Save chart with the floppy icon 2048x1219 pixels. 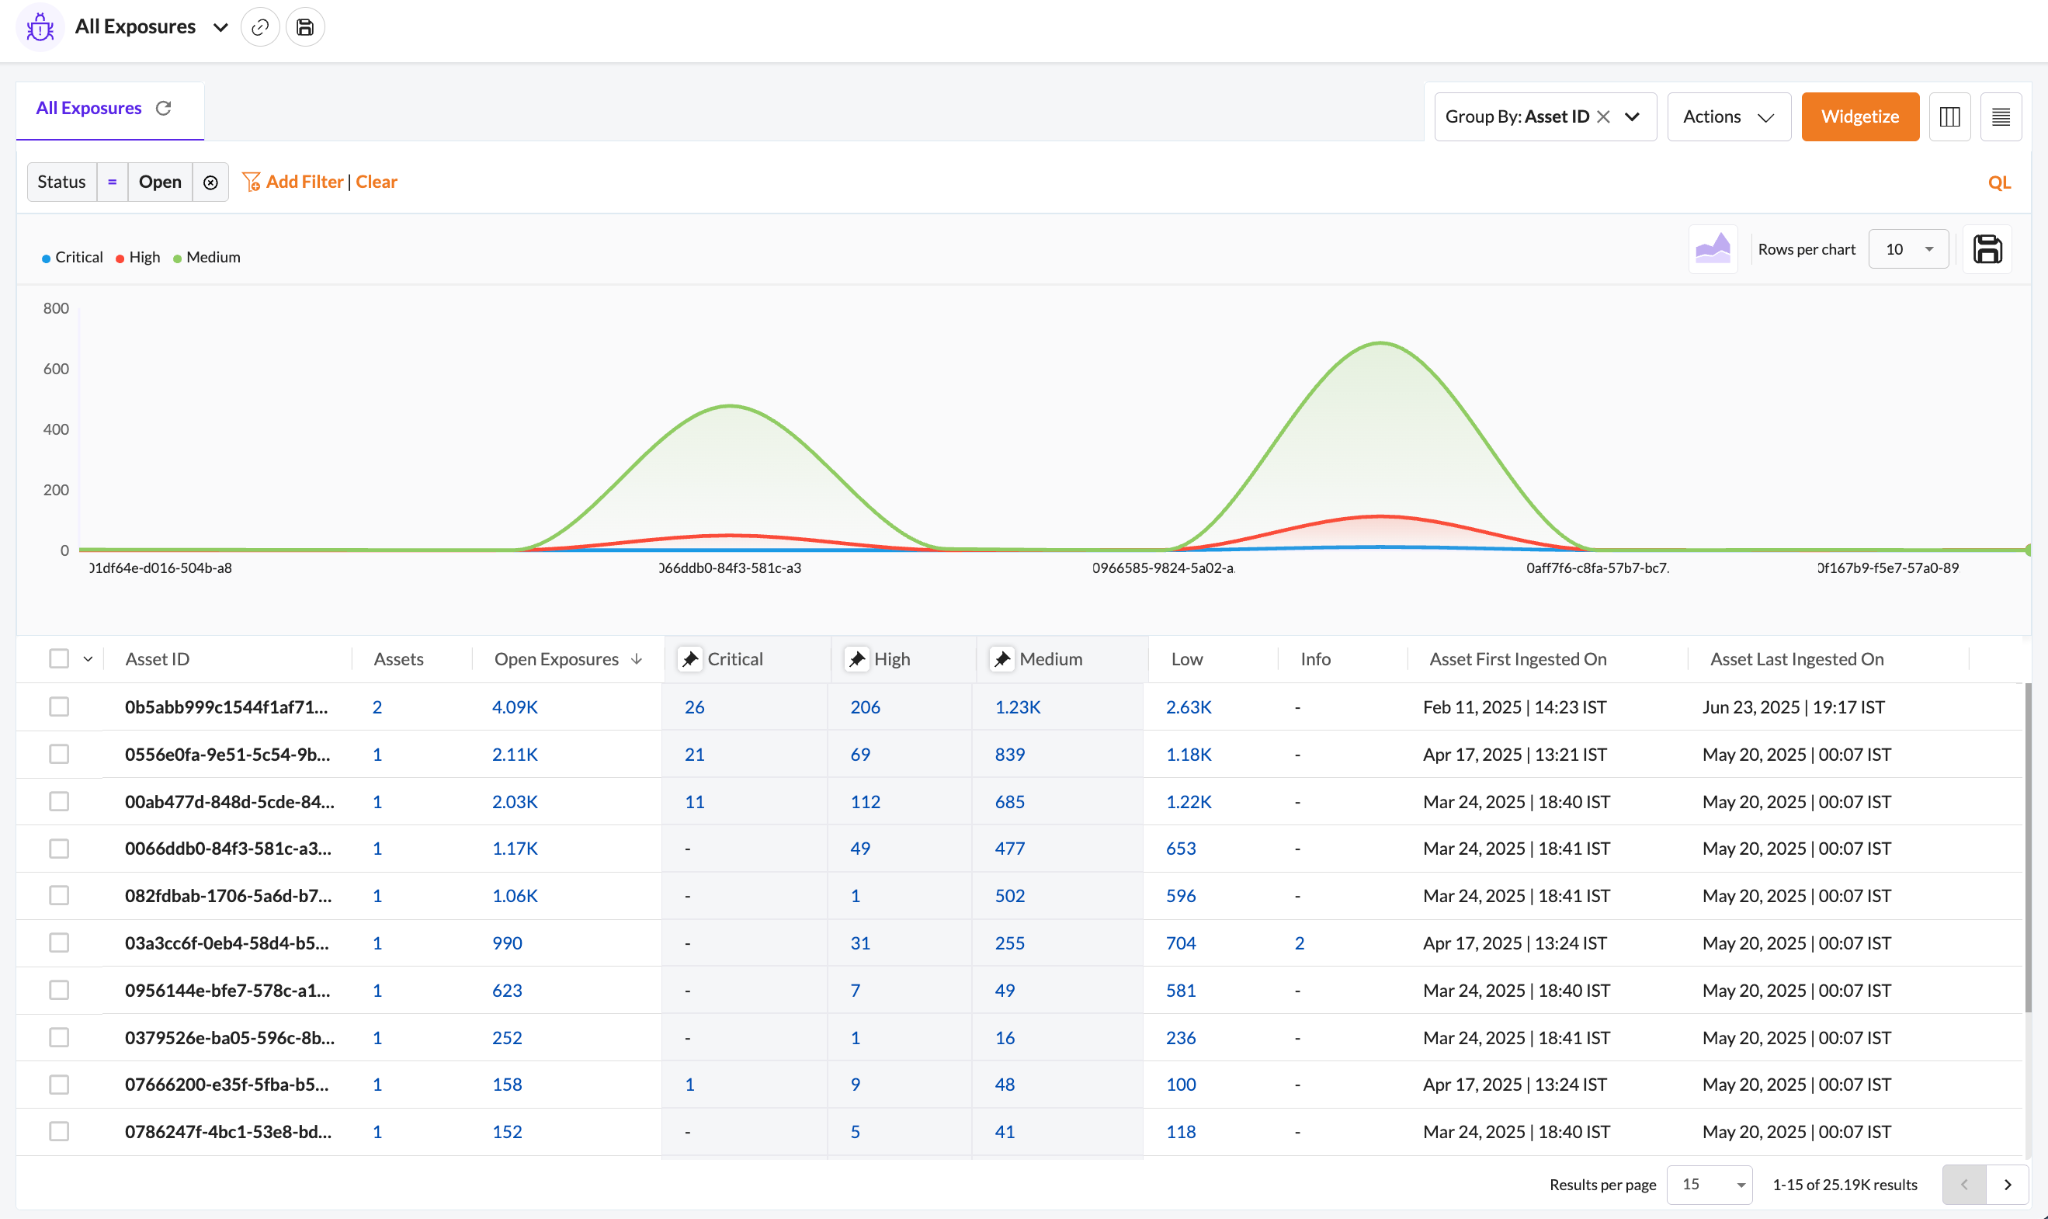coord(1987,249)
